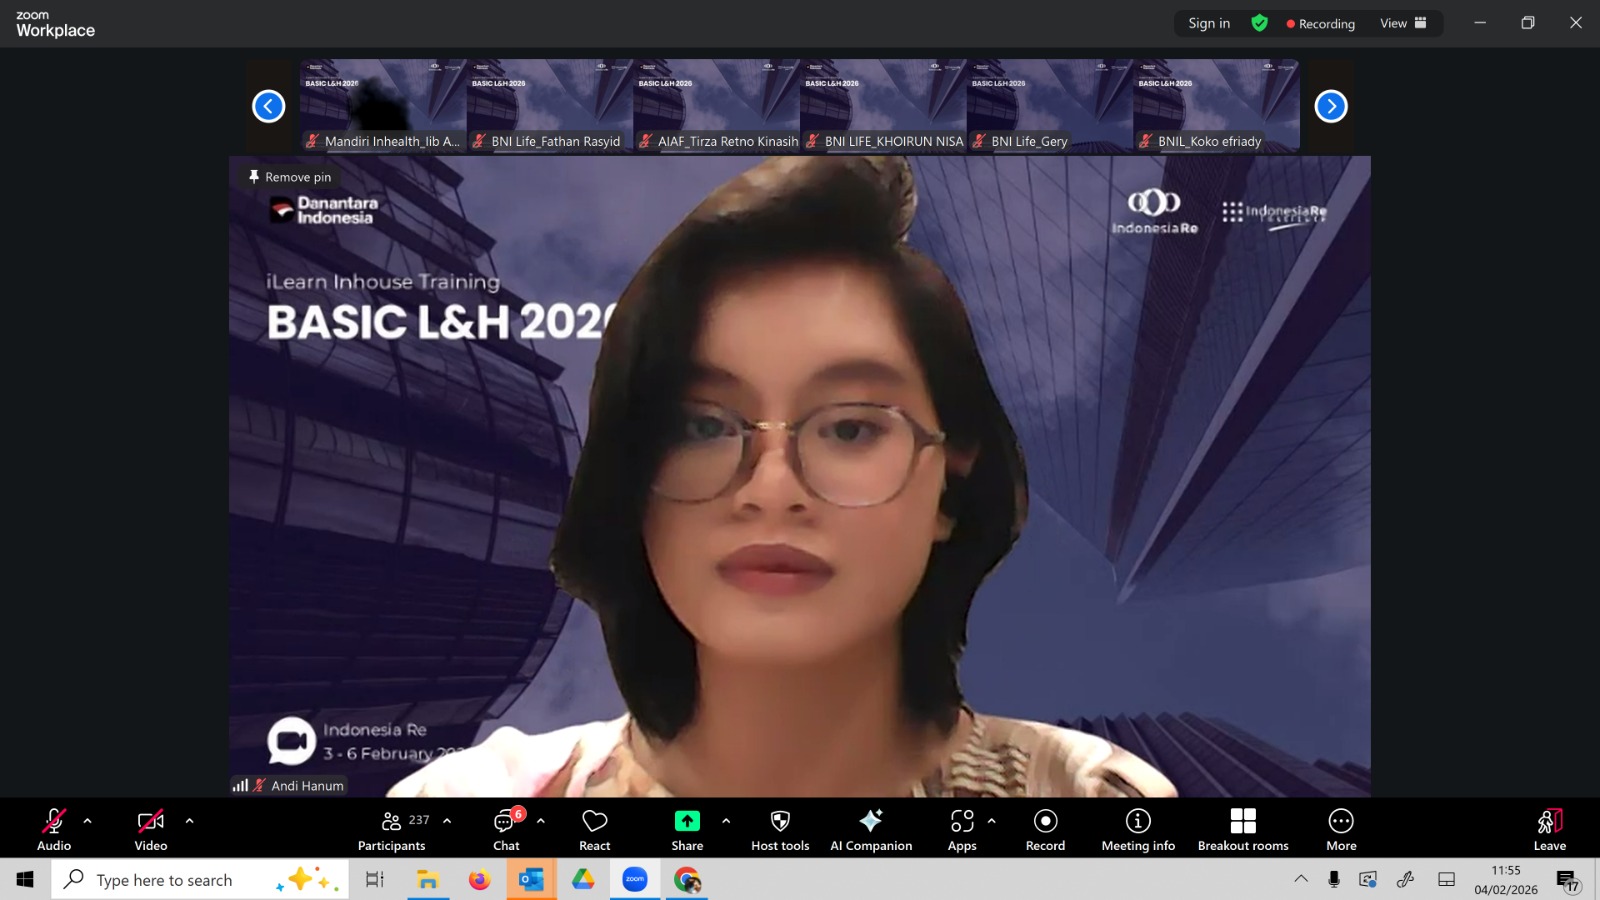
Task: Open the Chat panel
Action: (x=506, y=830)
